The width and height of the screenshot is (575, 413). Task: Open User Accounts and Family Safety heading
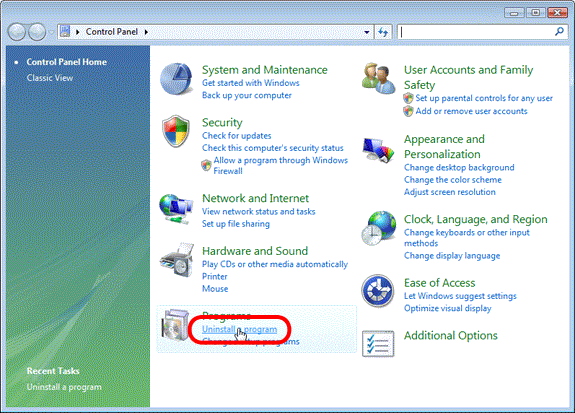[468, 77]
